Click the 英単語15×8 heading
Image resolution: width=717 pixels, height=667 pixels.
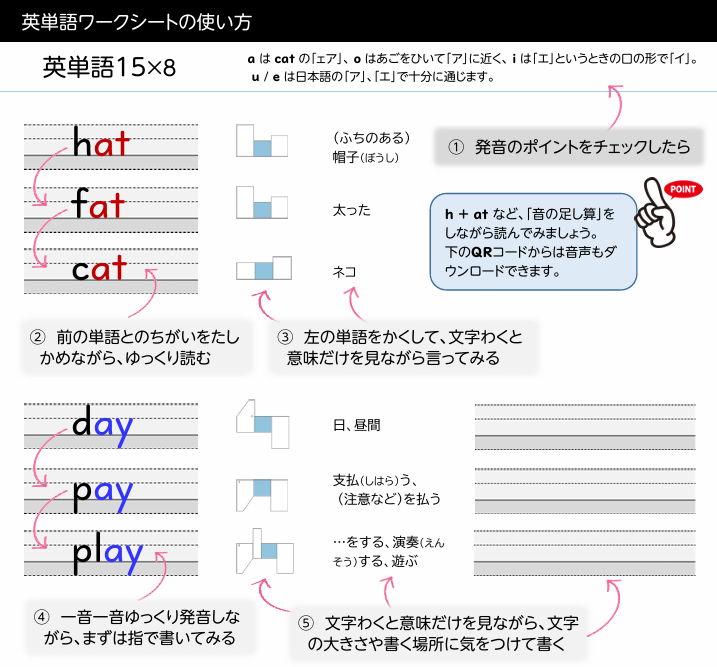[109, 67]
